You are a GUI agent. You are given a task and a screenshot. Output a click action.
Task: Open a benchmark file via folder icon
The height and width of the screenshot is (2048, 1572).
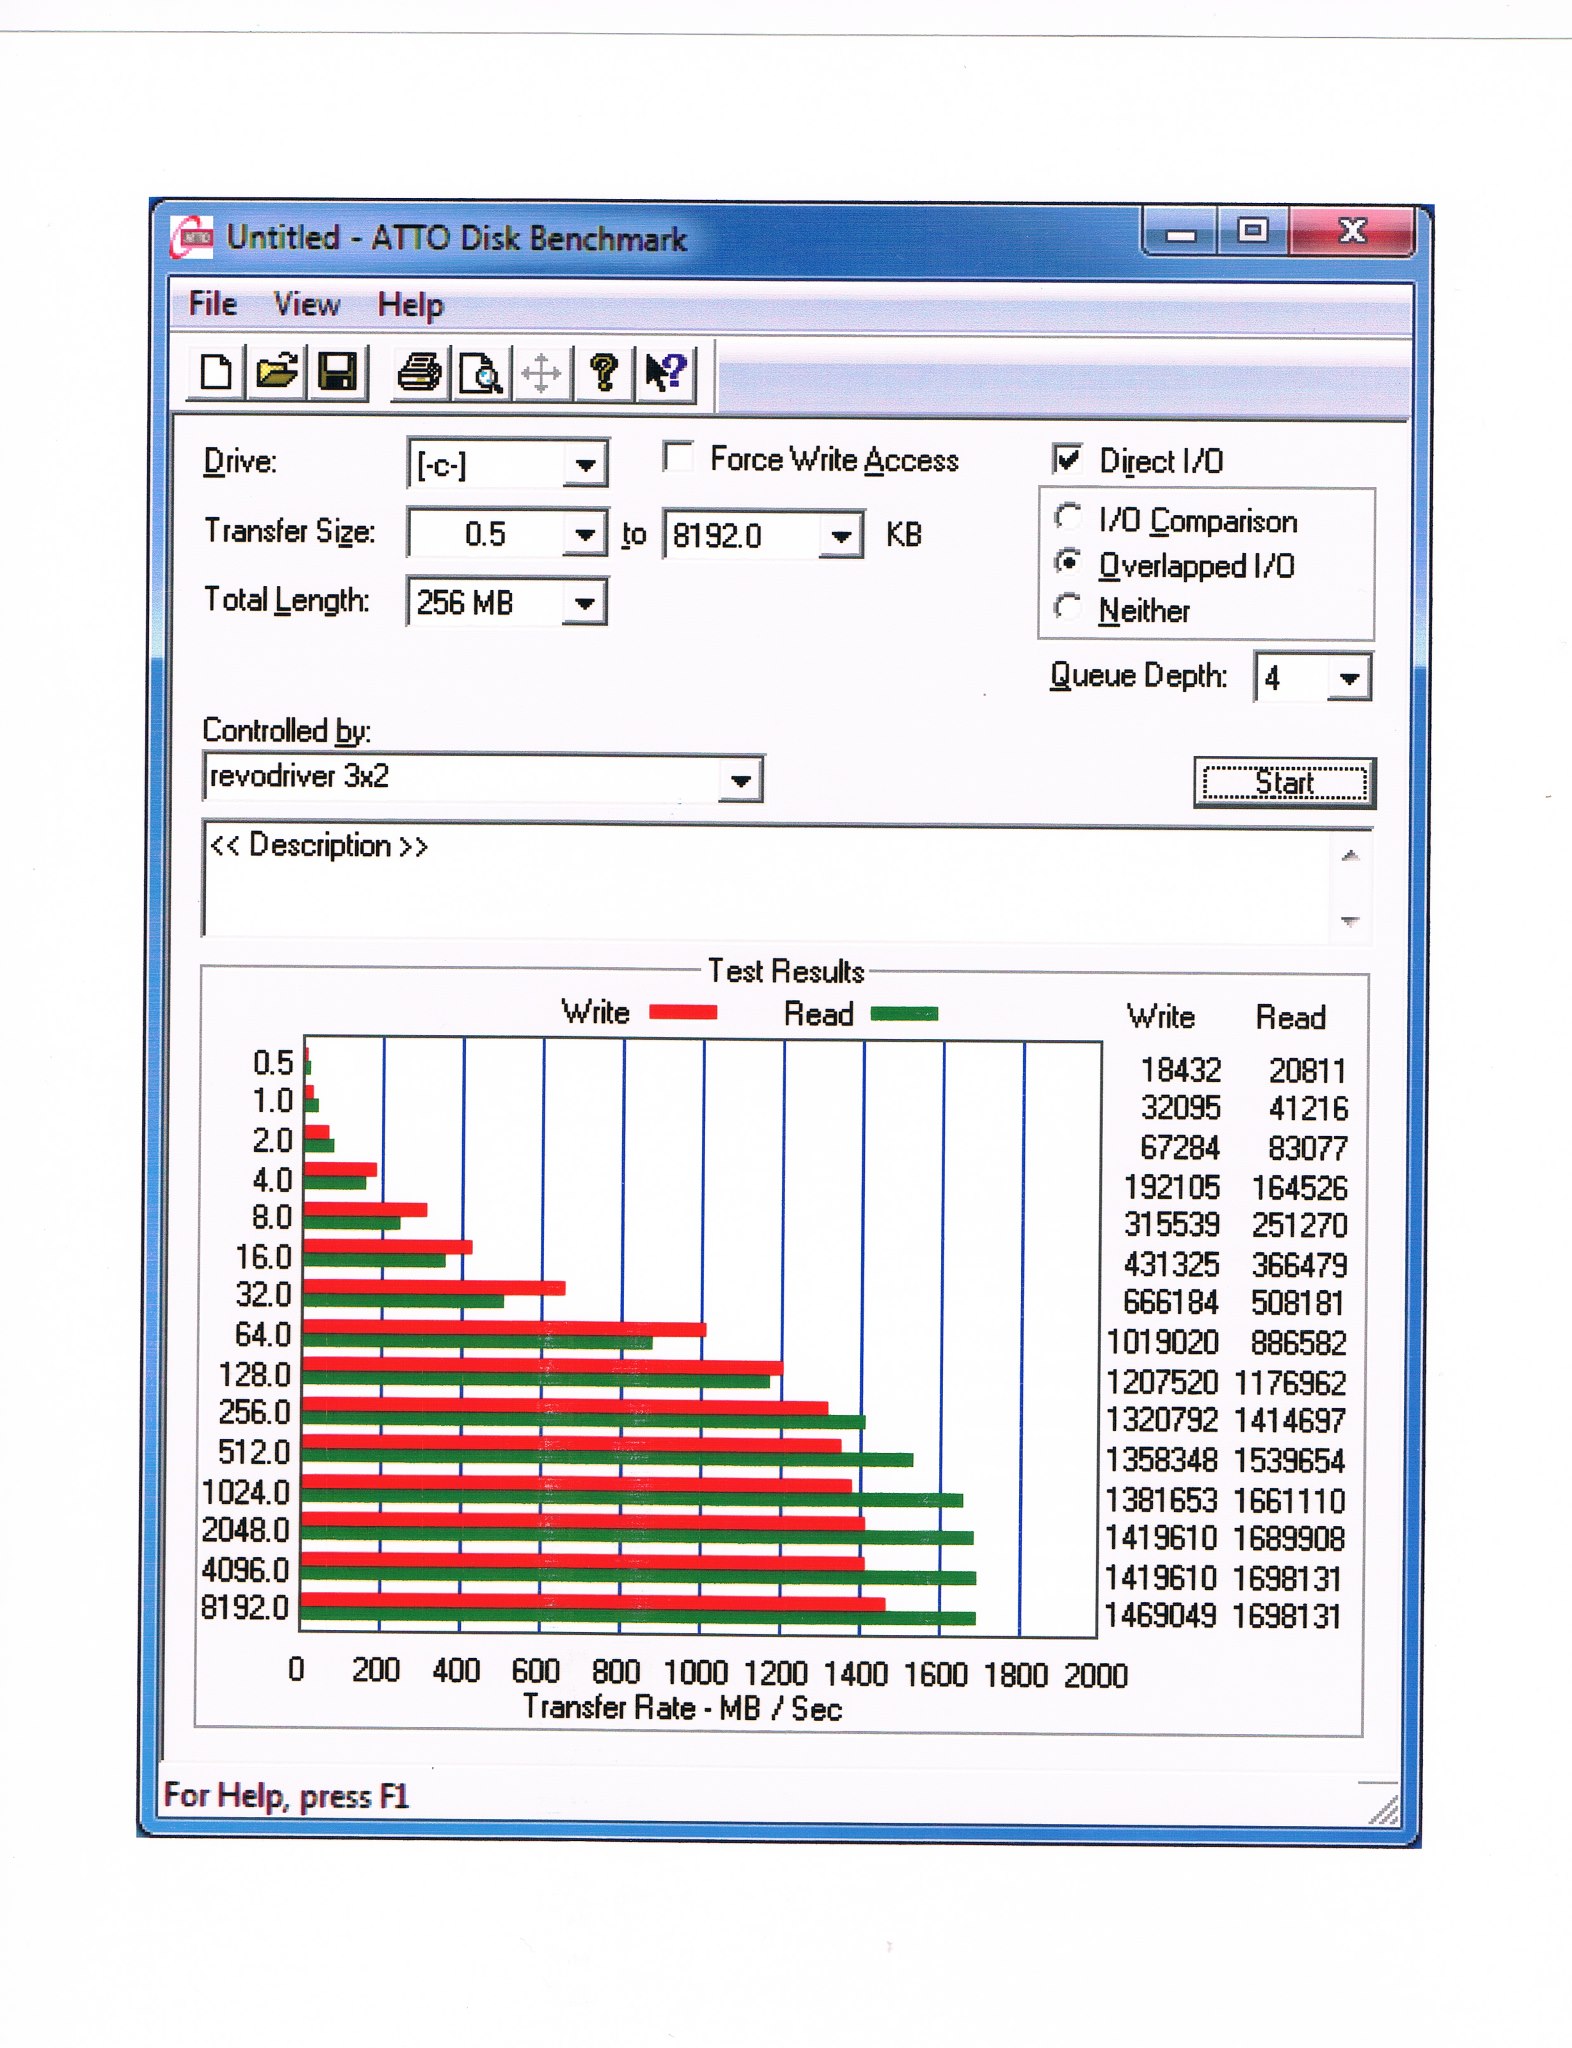point(277,373)
